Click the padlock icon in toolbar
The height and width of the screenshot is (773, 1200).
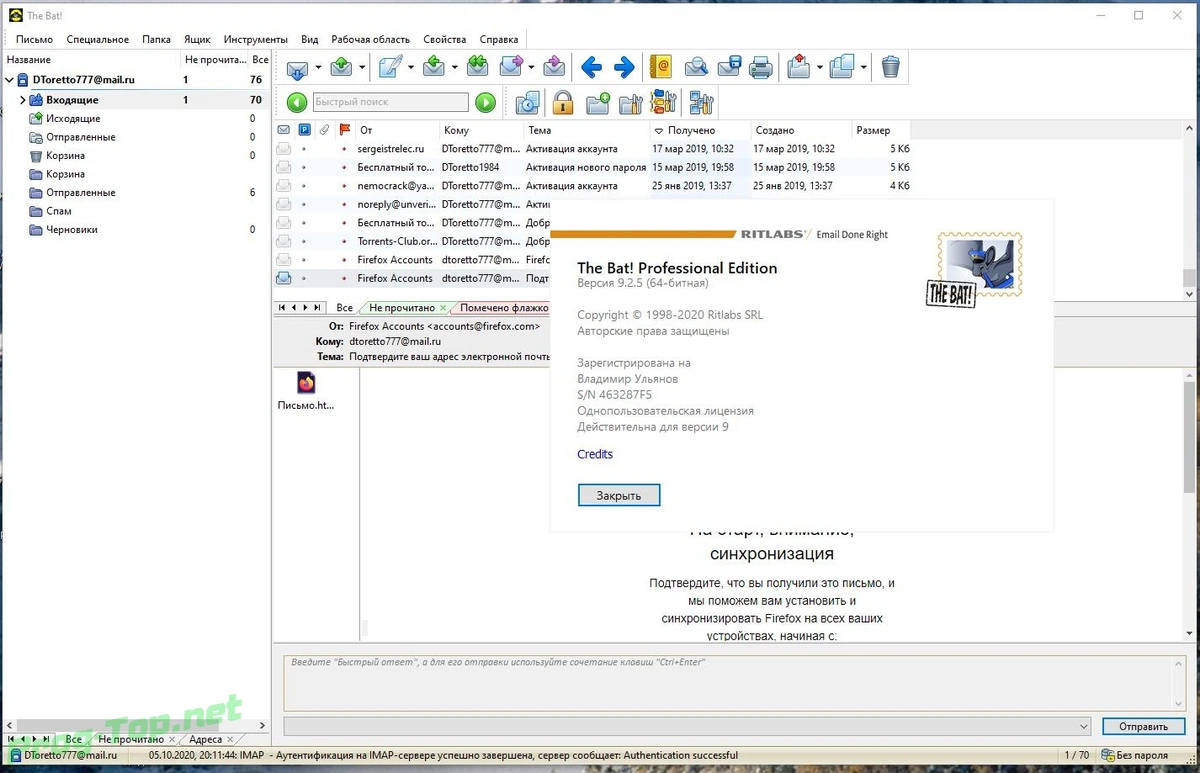563,102
